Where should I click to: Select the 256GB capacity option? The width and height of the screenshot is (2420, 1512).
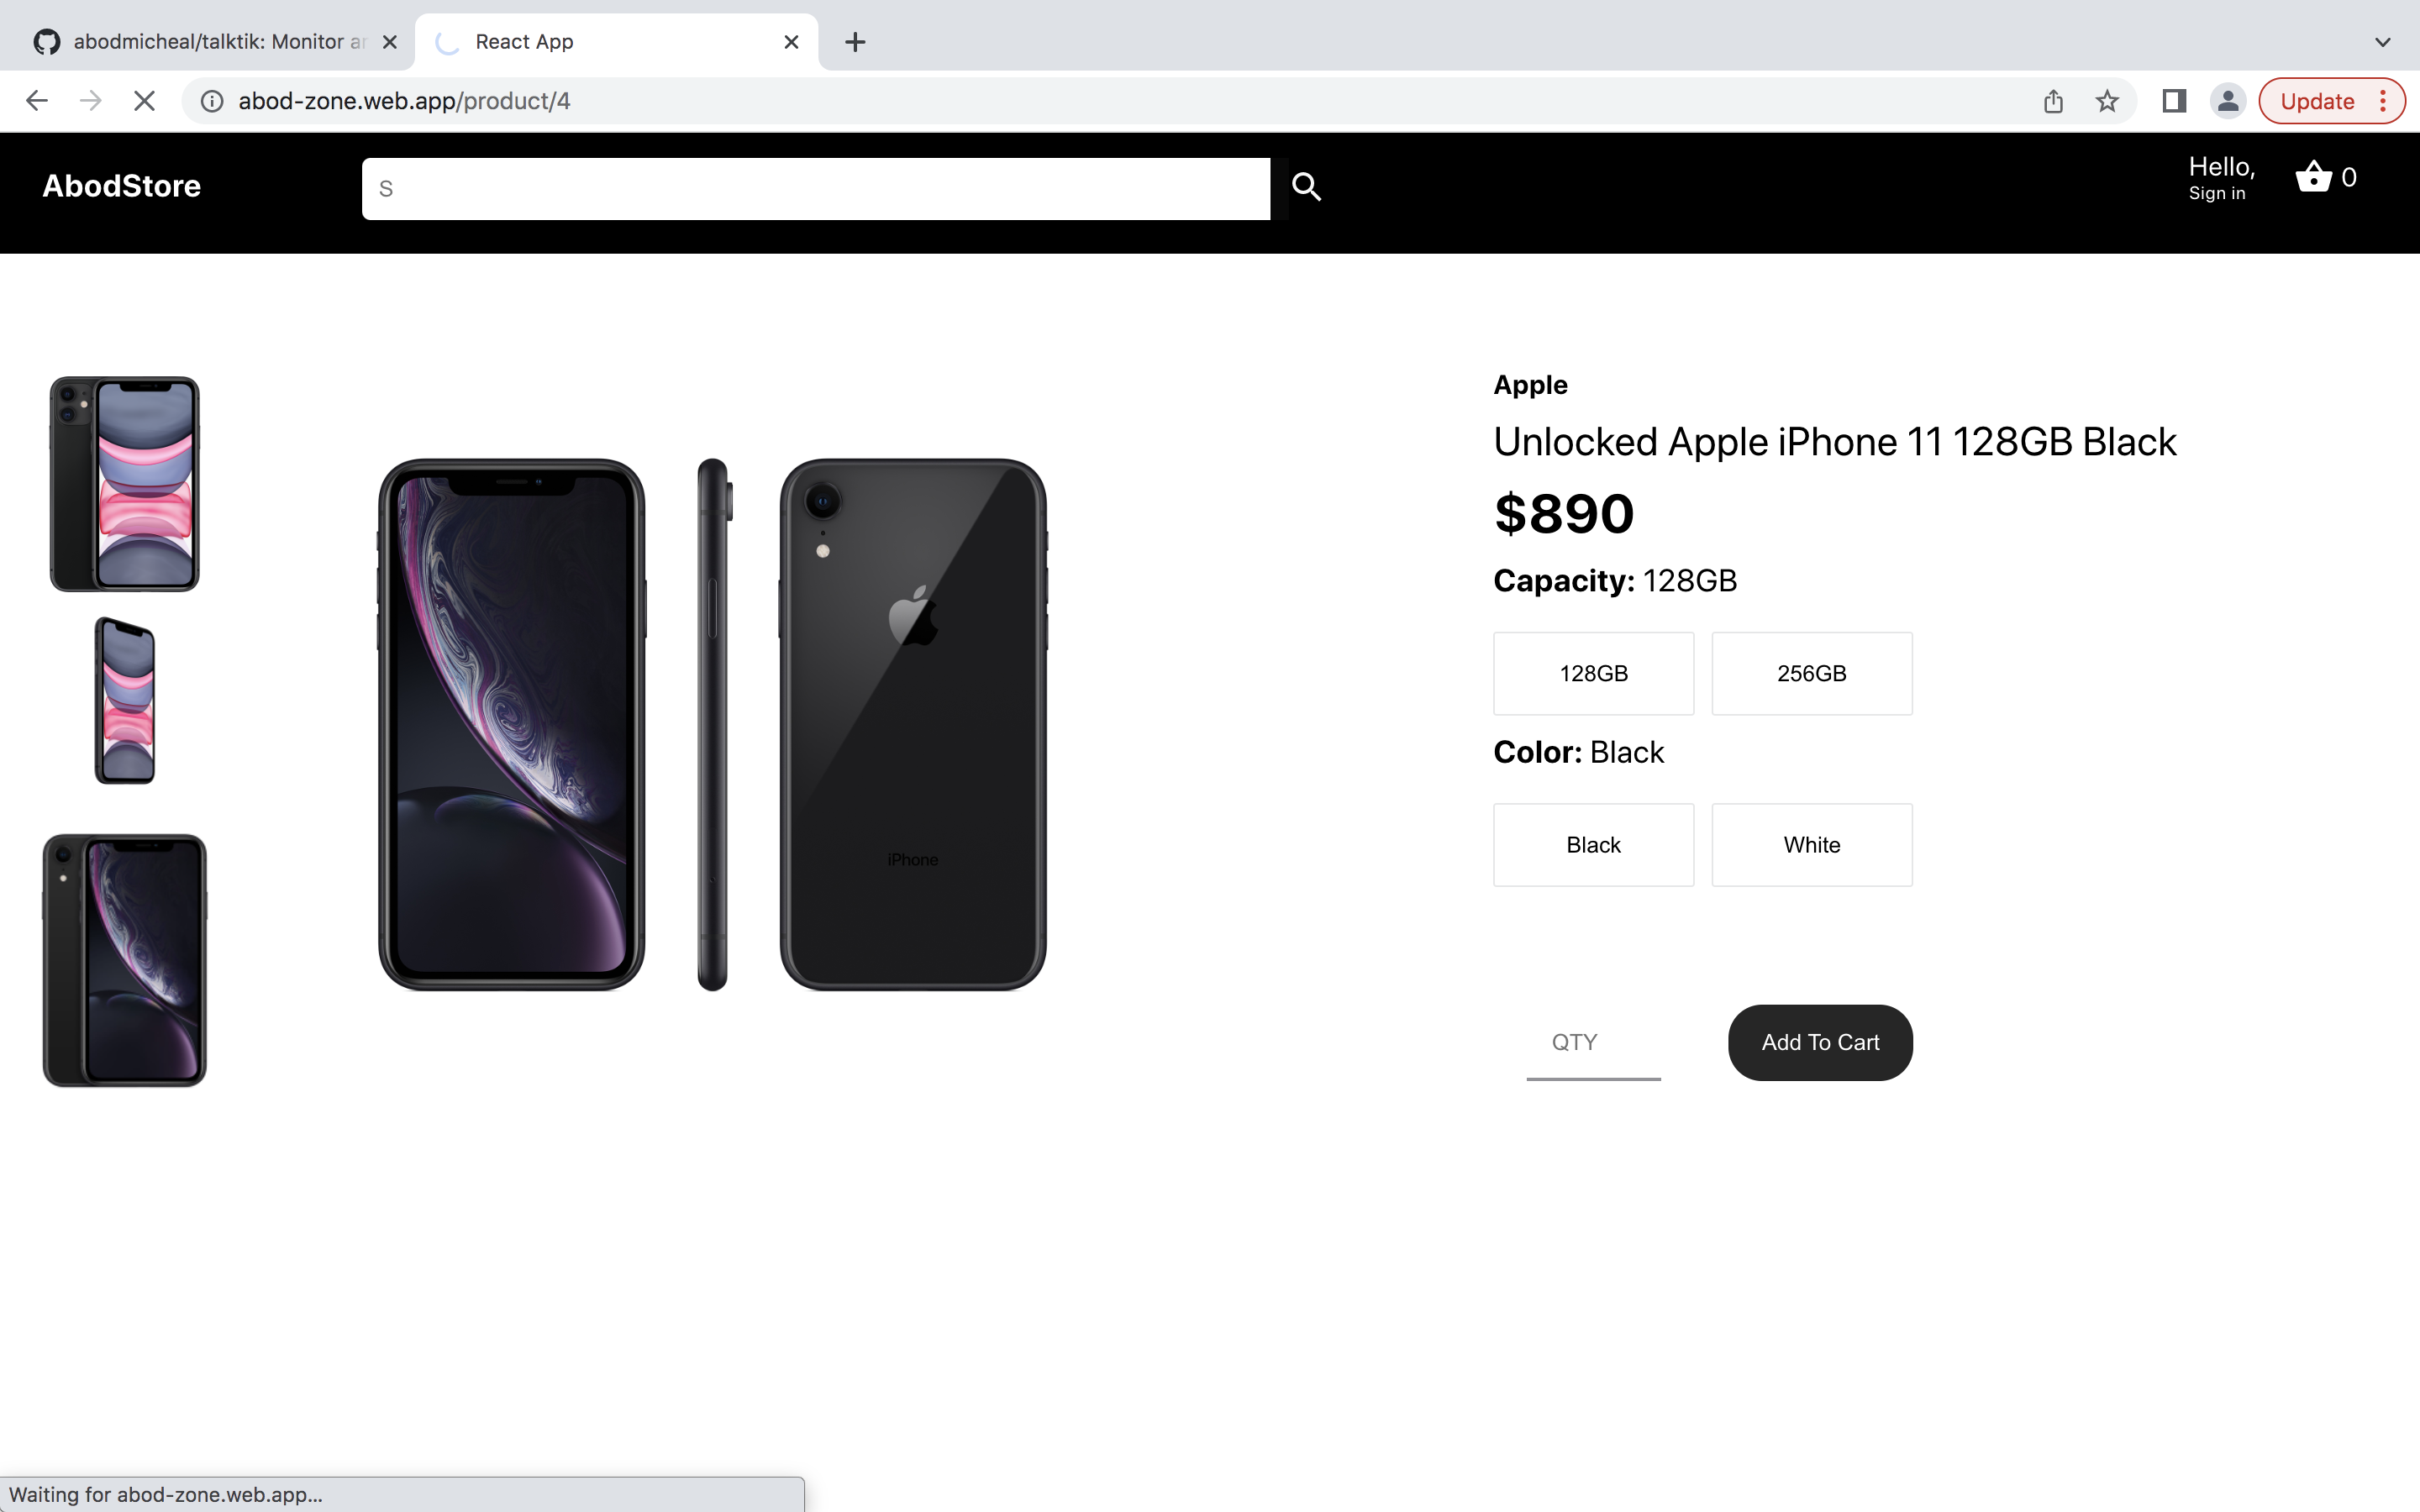point(1811,673)
